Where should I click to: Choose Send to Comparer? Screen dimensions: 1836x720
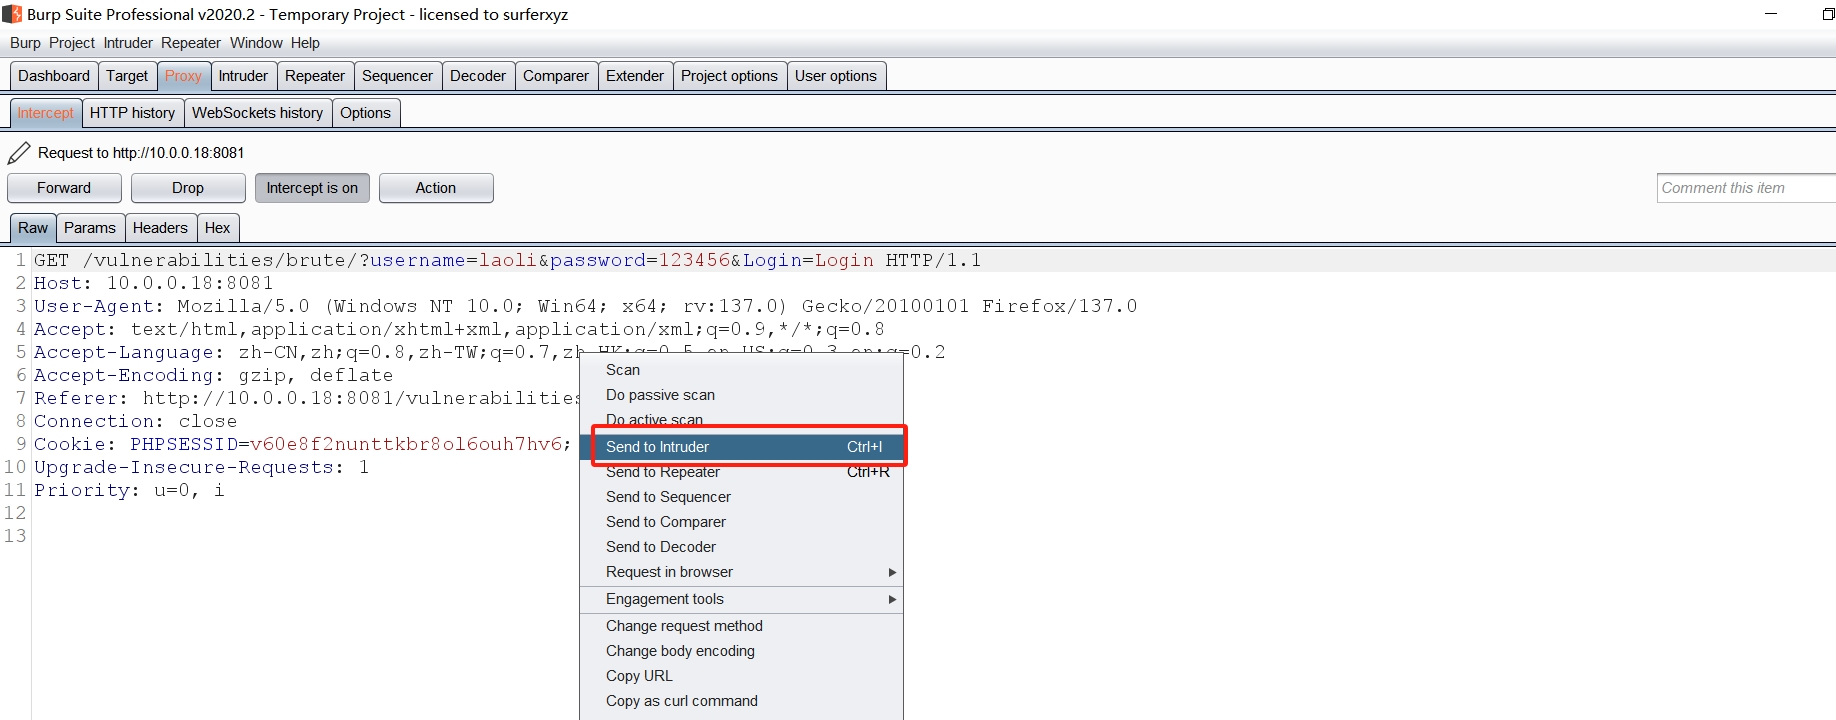(741, 522)
